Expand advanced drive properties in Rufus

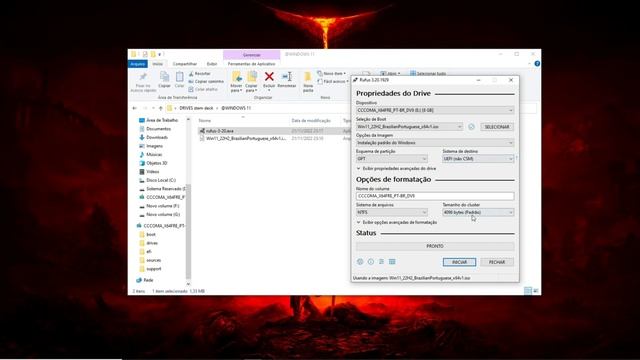click(x=396, y=169)
